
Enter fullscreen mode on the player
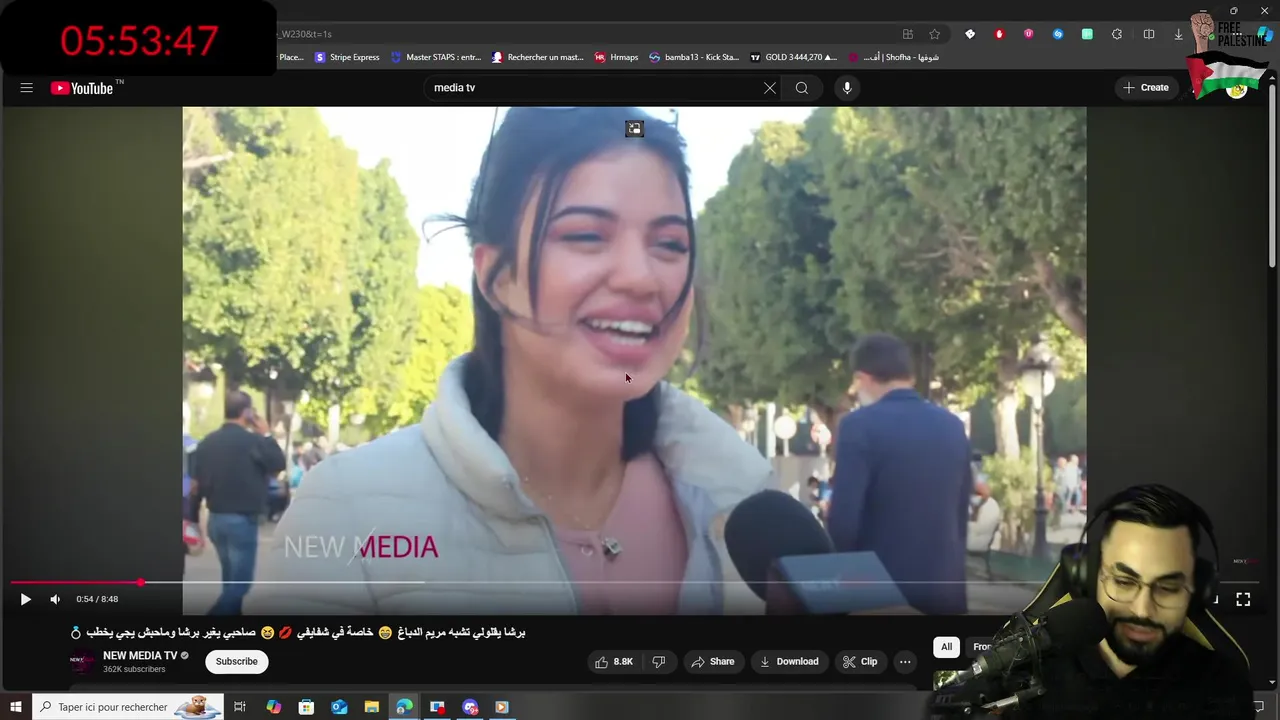tap(1243, 599)
